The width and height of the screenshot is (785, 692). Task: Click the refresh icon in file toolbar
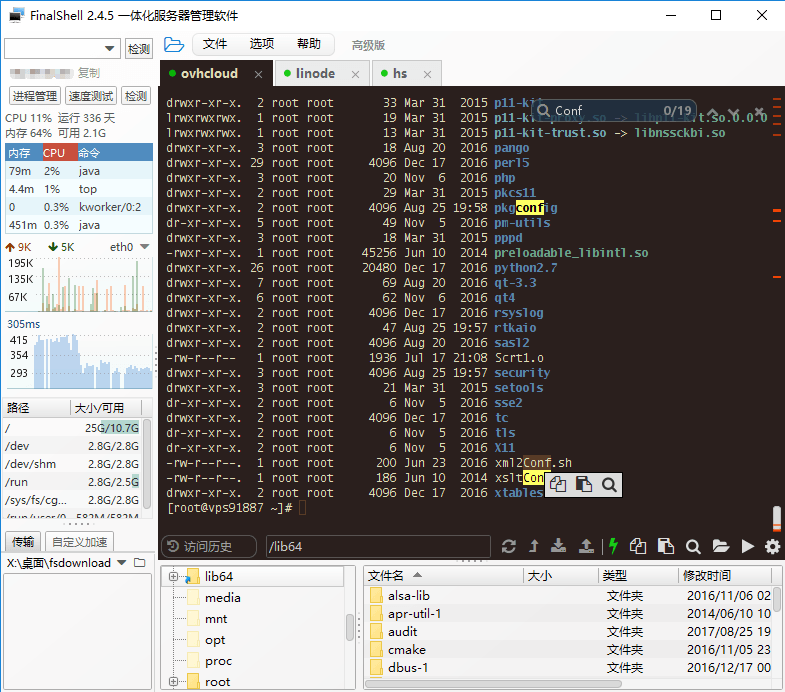(x=509, y=546)
